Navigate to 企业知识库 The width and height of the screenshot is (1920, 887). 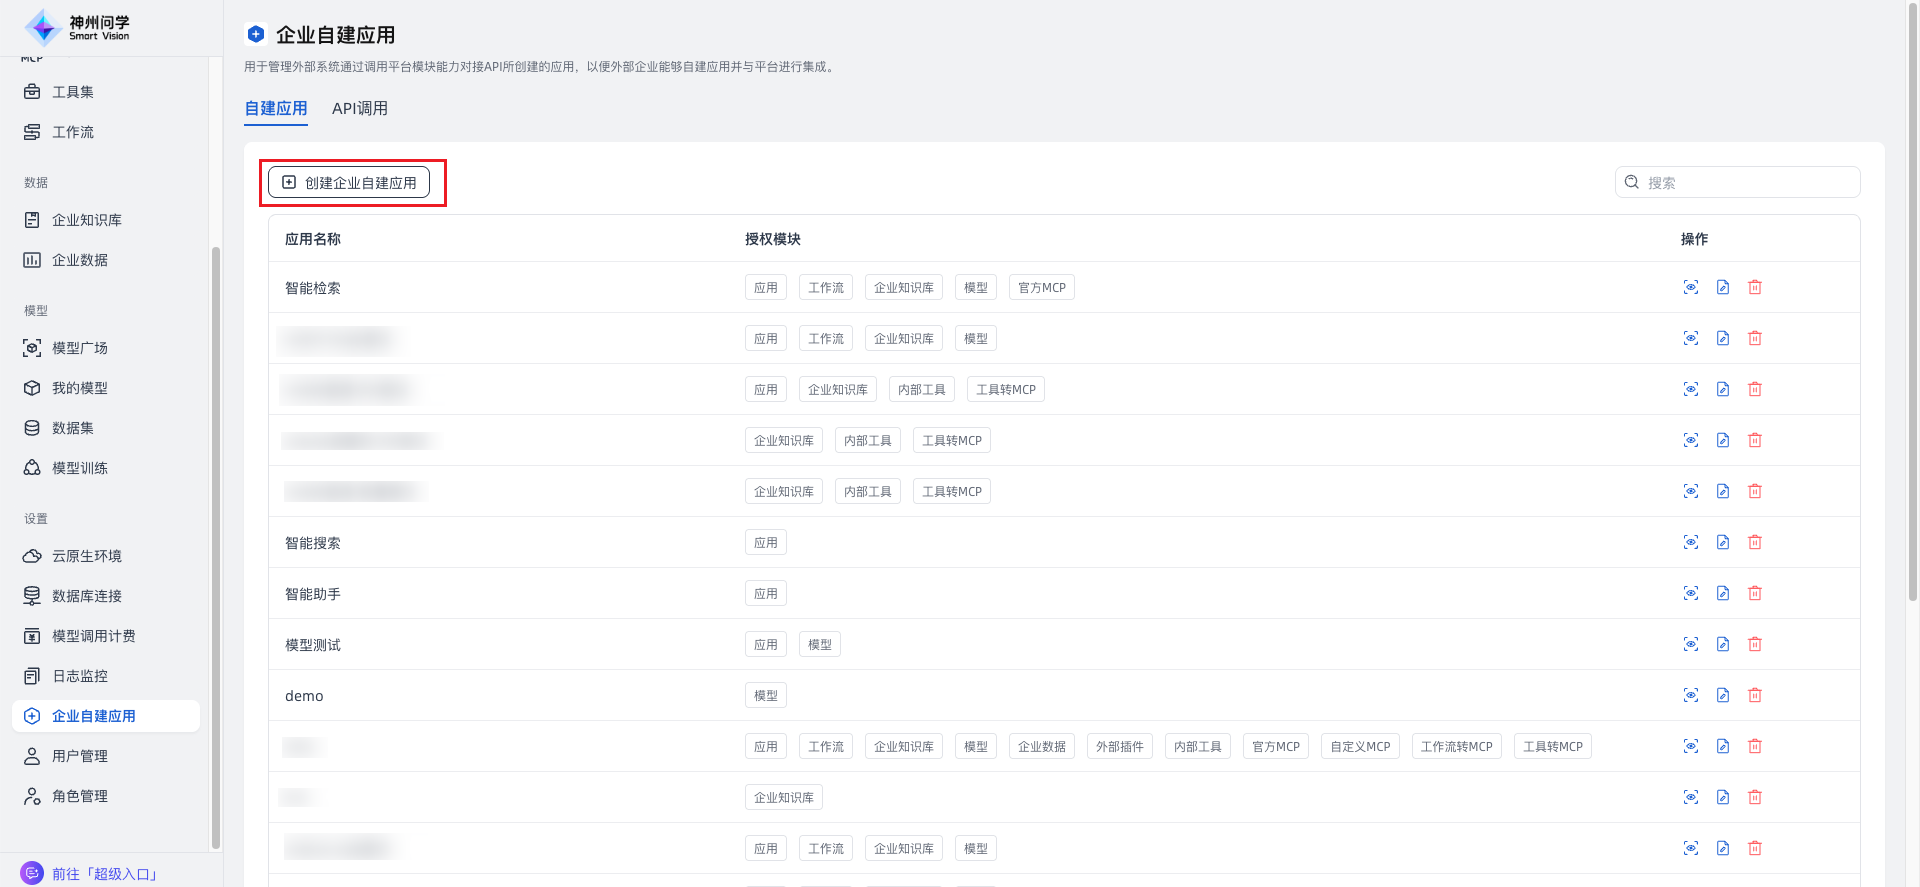click(x=87, y=220)
